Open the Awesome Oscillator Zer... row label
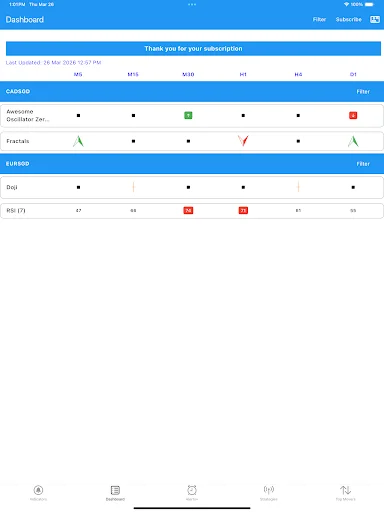 point(28,115)
